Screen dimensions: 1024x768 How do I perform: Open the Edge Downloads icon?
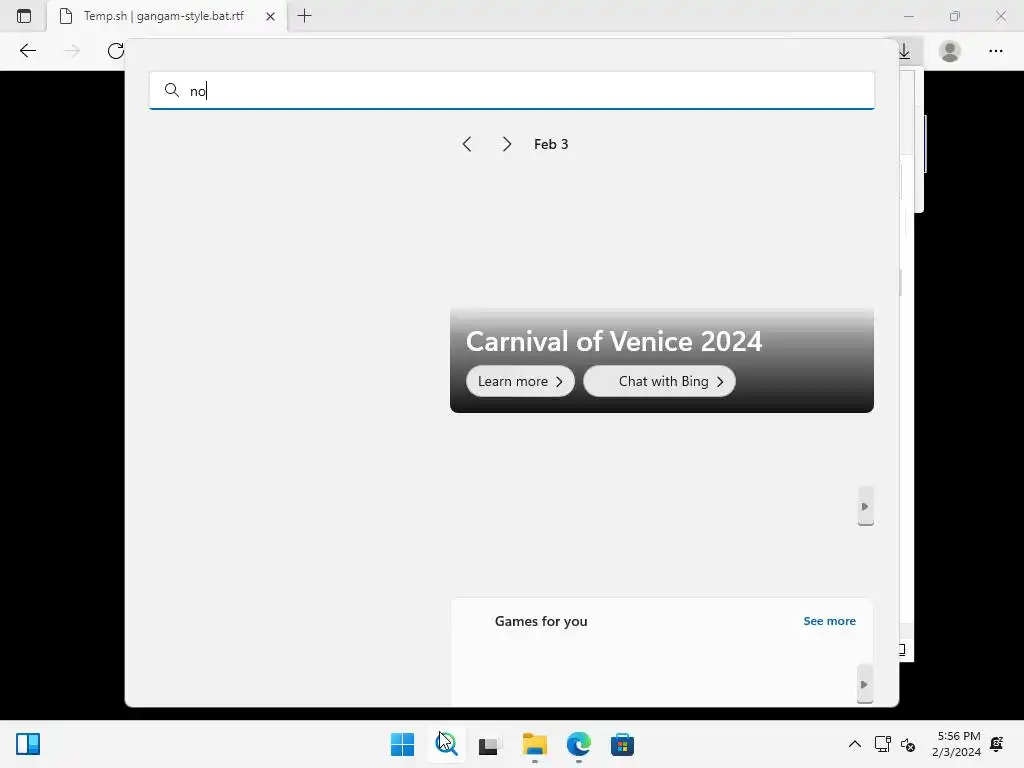click(x=905, y=51)
